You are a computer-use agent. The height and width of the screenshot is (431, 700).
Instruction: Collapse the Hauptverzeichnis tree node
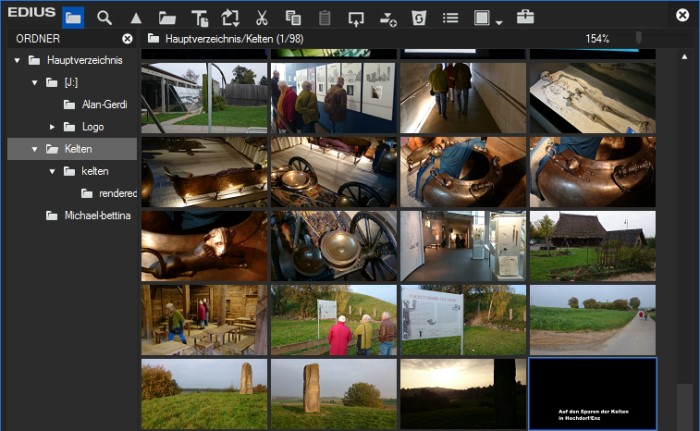click(x=17, y=60)
